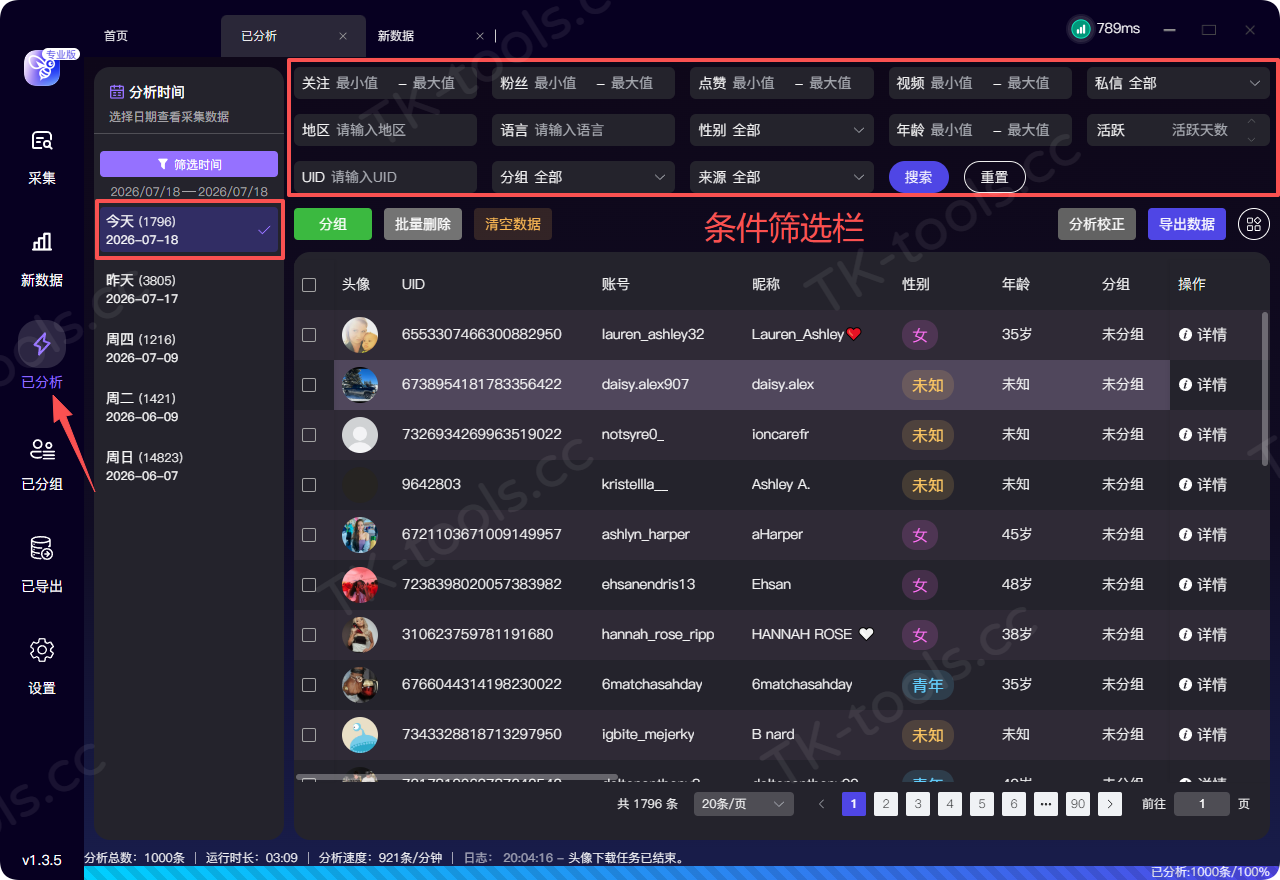Switch to the 新数据 tab

tap(396, 36)
